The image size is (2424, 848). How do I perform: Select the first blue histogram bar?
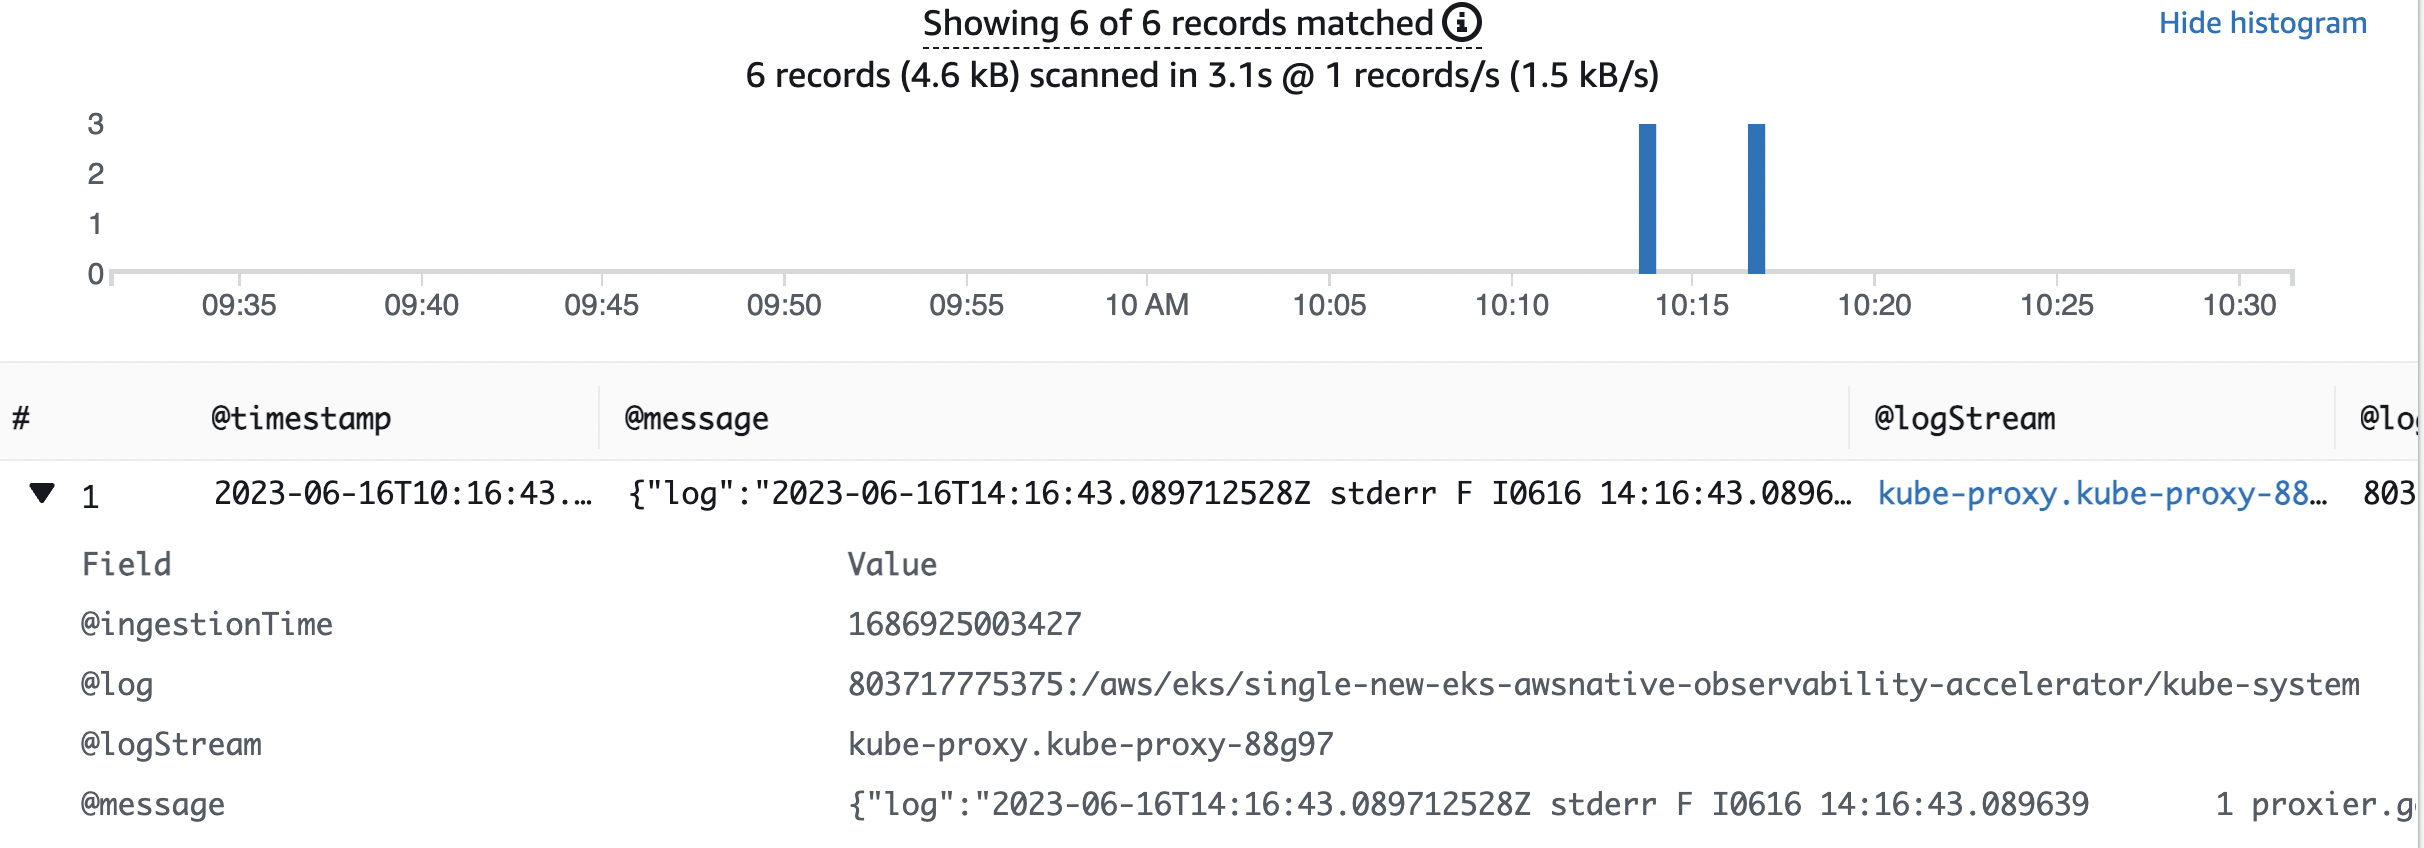coord(1648,198)
